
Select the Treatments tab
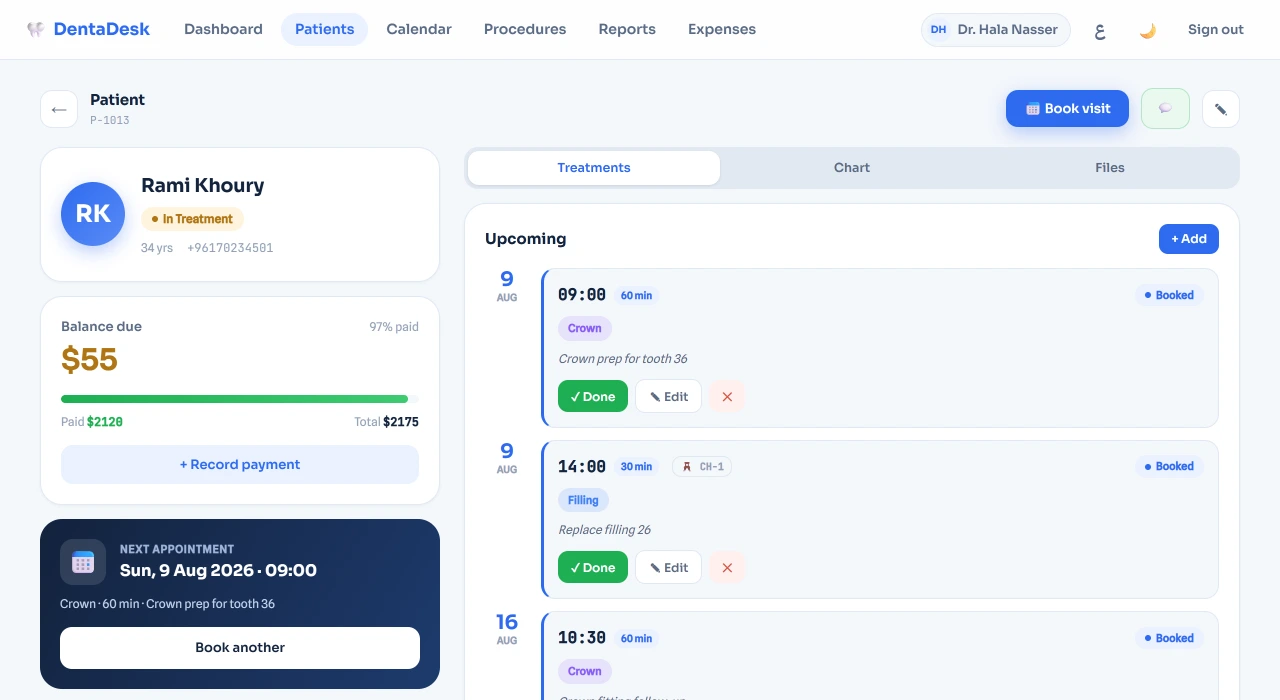point(594,168)
